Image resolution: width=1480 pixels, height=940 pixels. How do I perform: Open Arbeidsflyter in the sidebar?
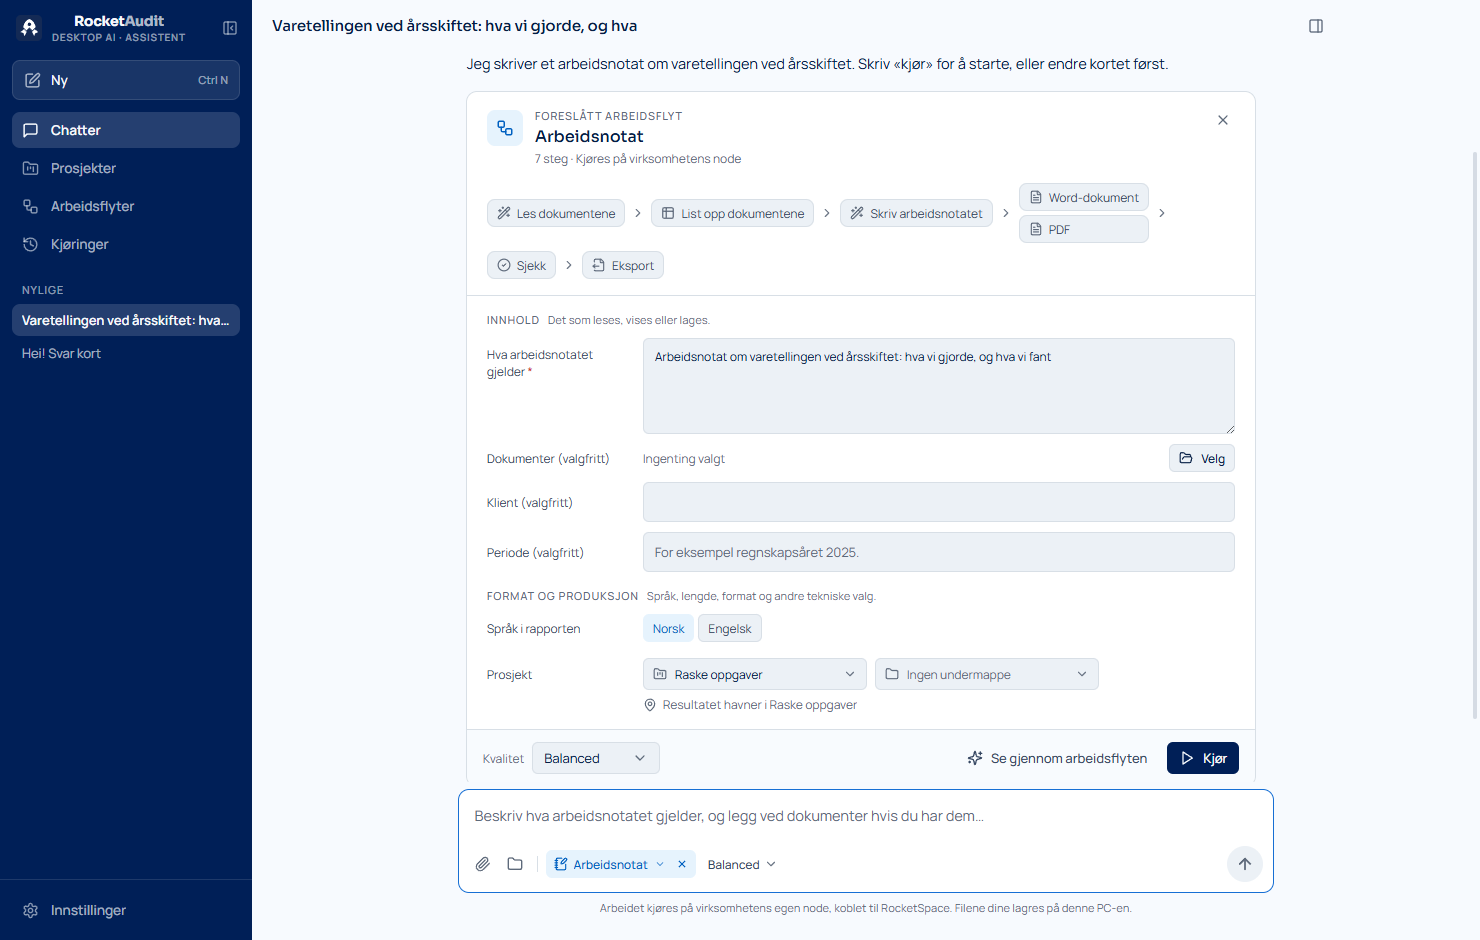(x=126, y=206)
